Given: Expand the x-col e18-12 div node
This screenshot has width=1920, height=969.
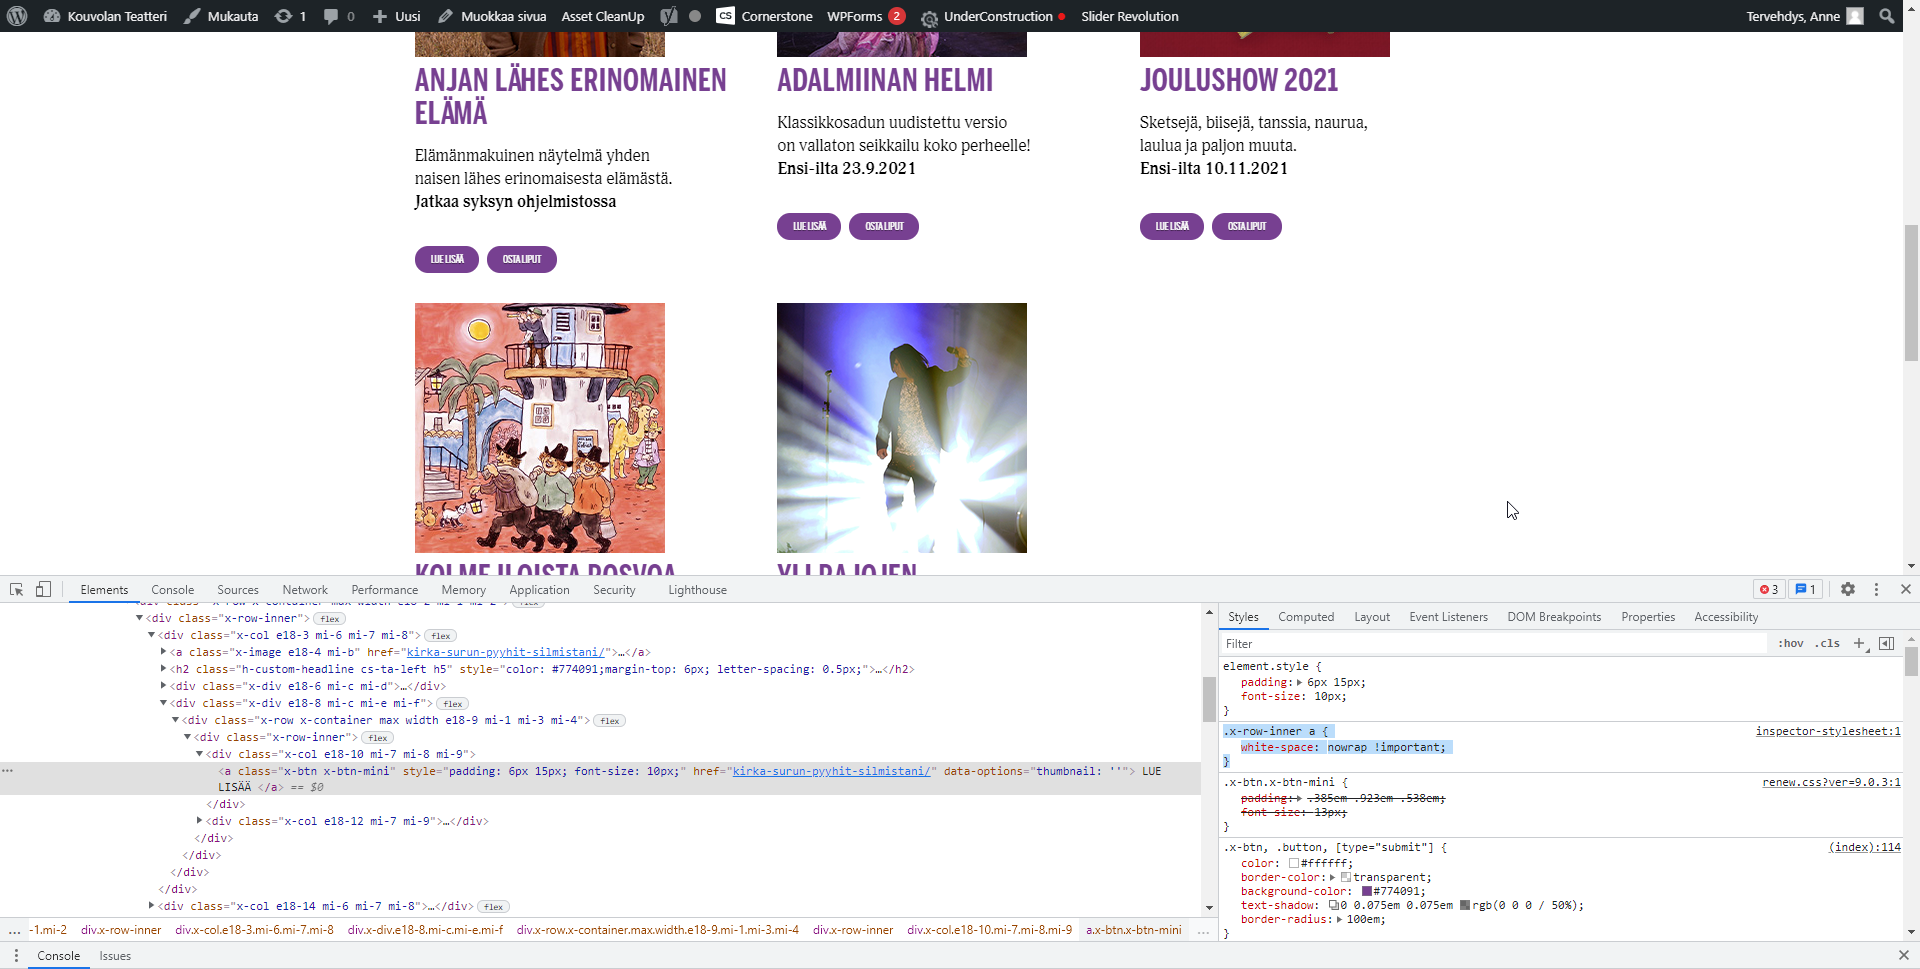Looking at the screenshot, I should [x=199, y=821].
